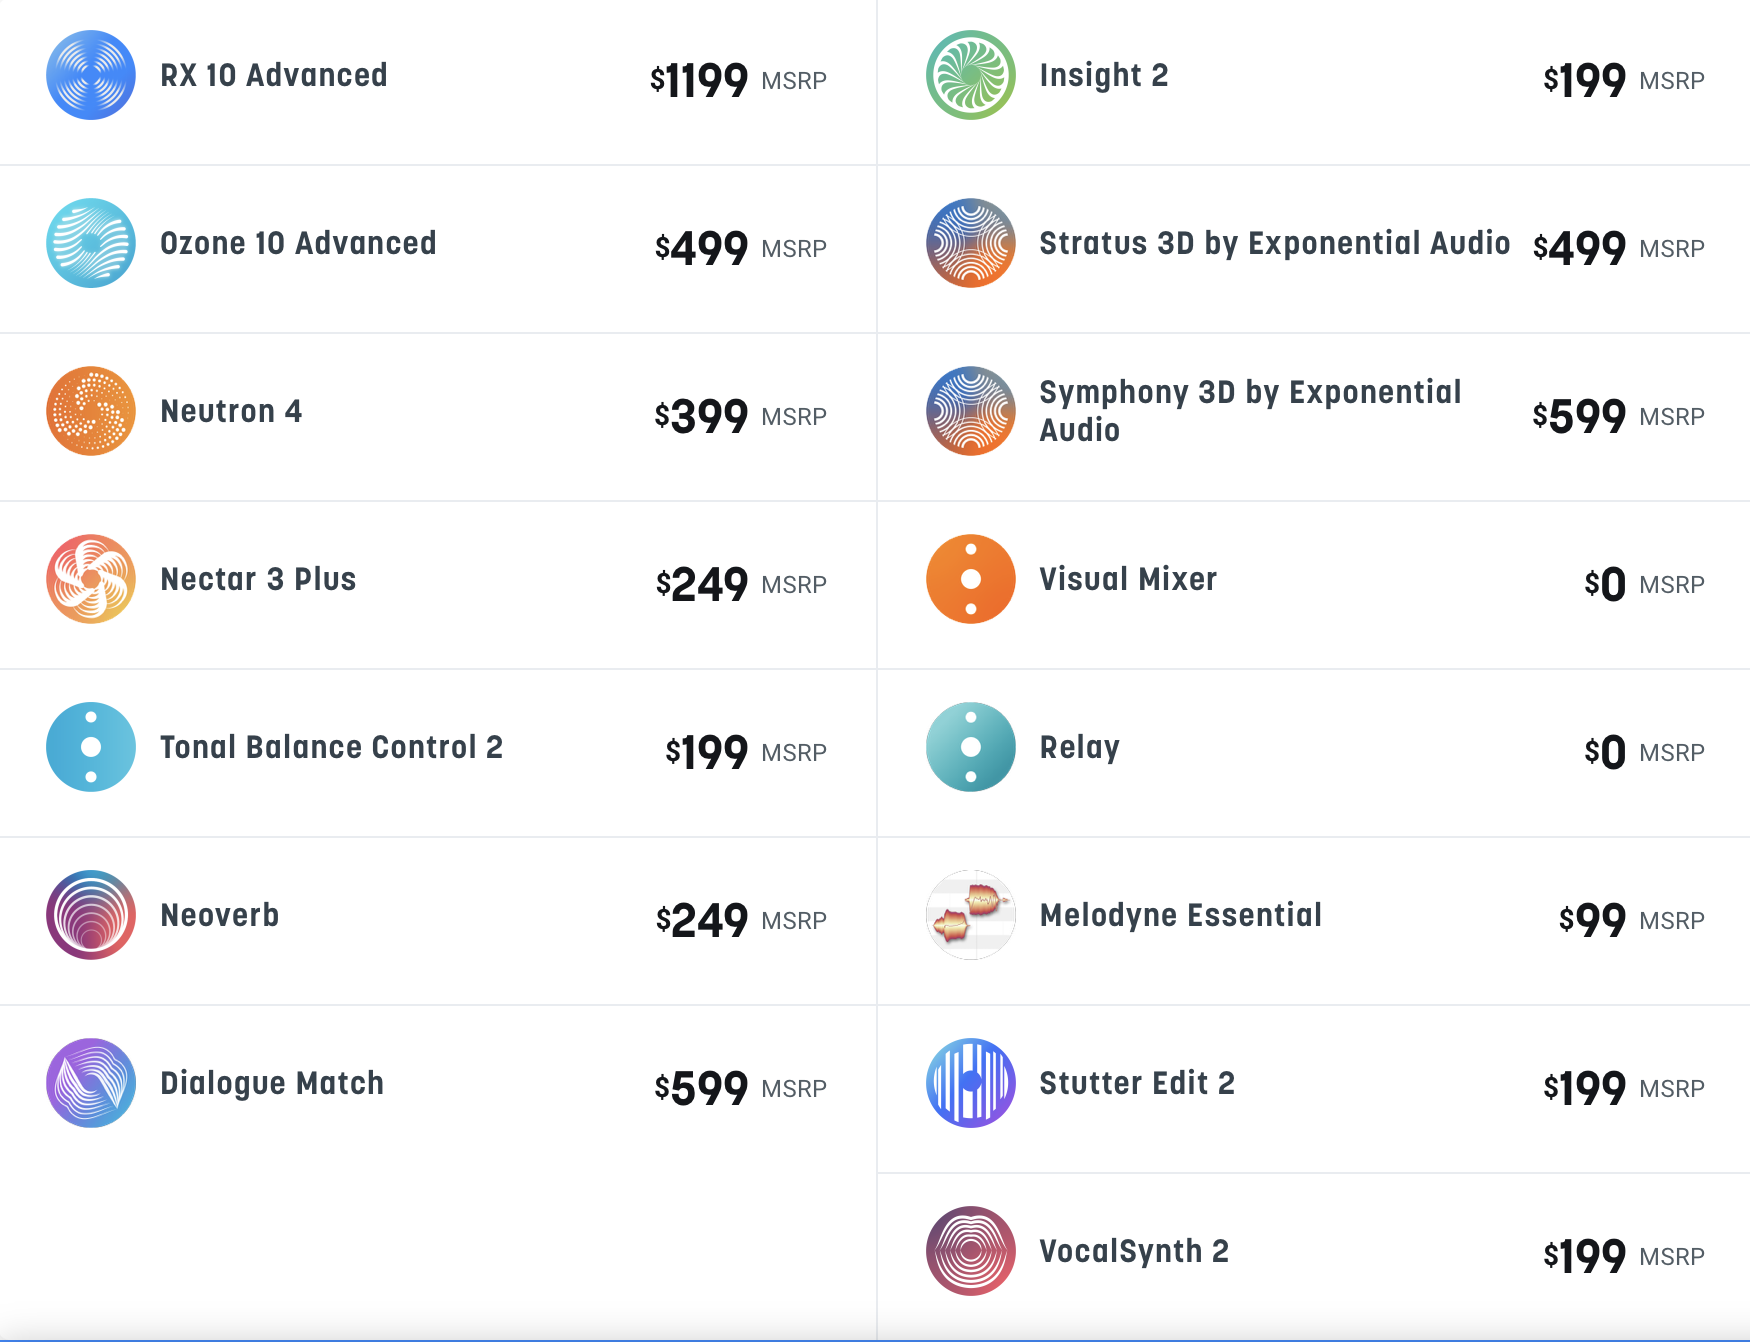Click the Stutter Edit 2 icon
Screen dimensions: 1750x1342
(971, 1083)
